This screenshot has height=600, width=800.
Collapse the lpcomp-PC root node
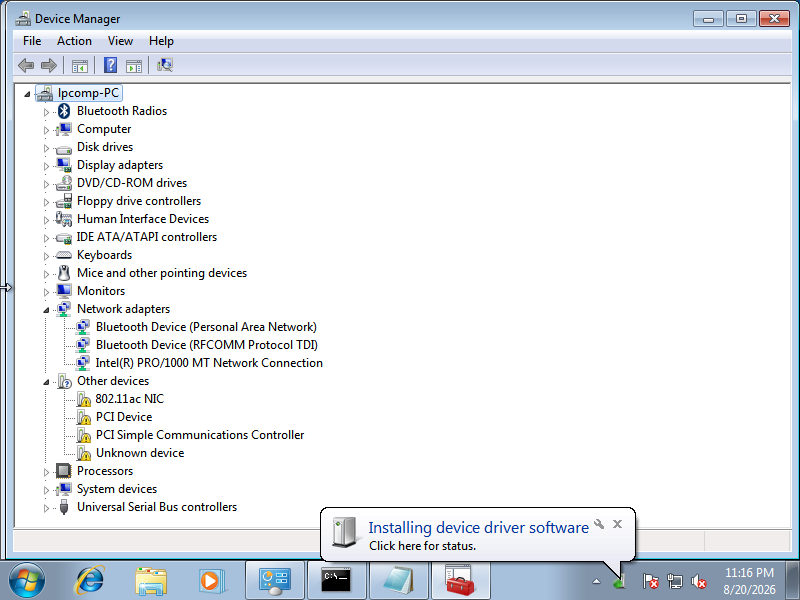point(27,94)
